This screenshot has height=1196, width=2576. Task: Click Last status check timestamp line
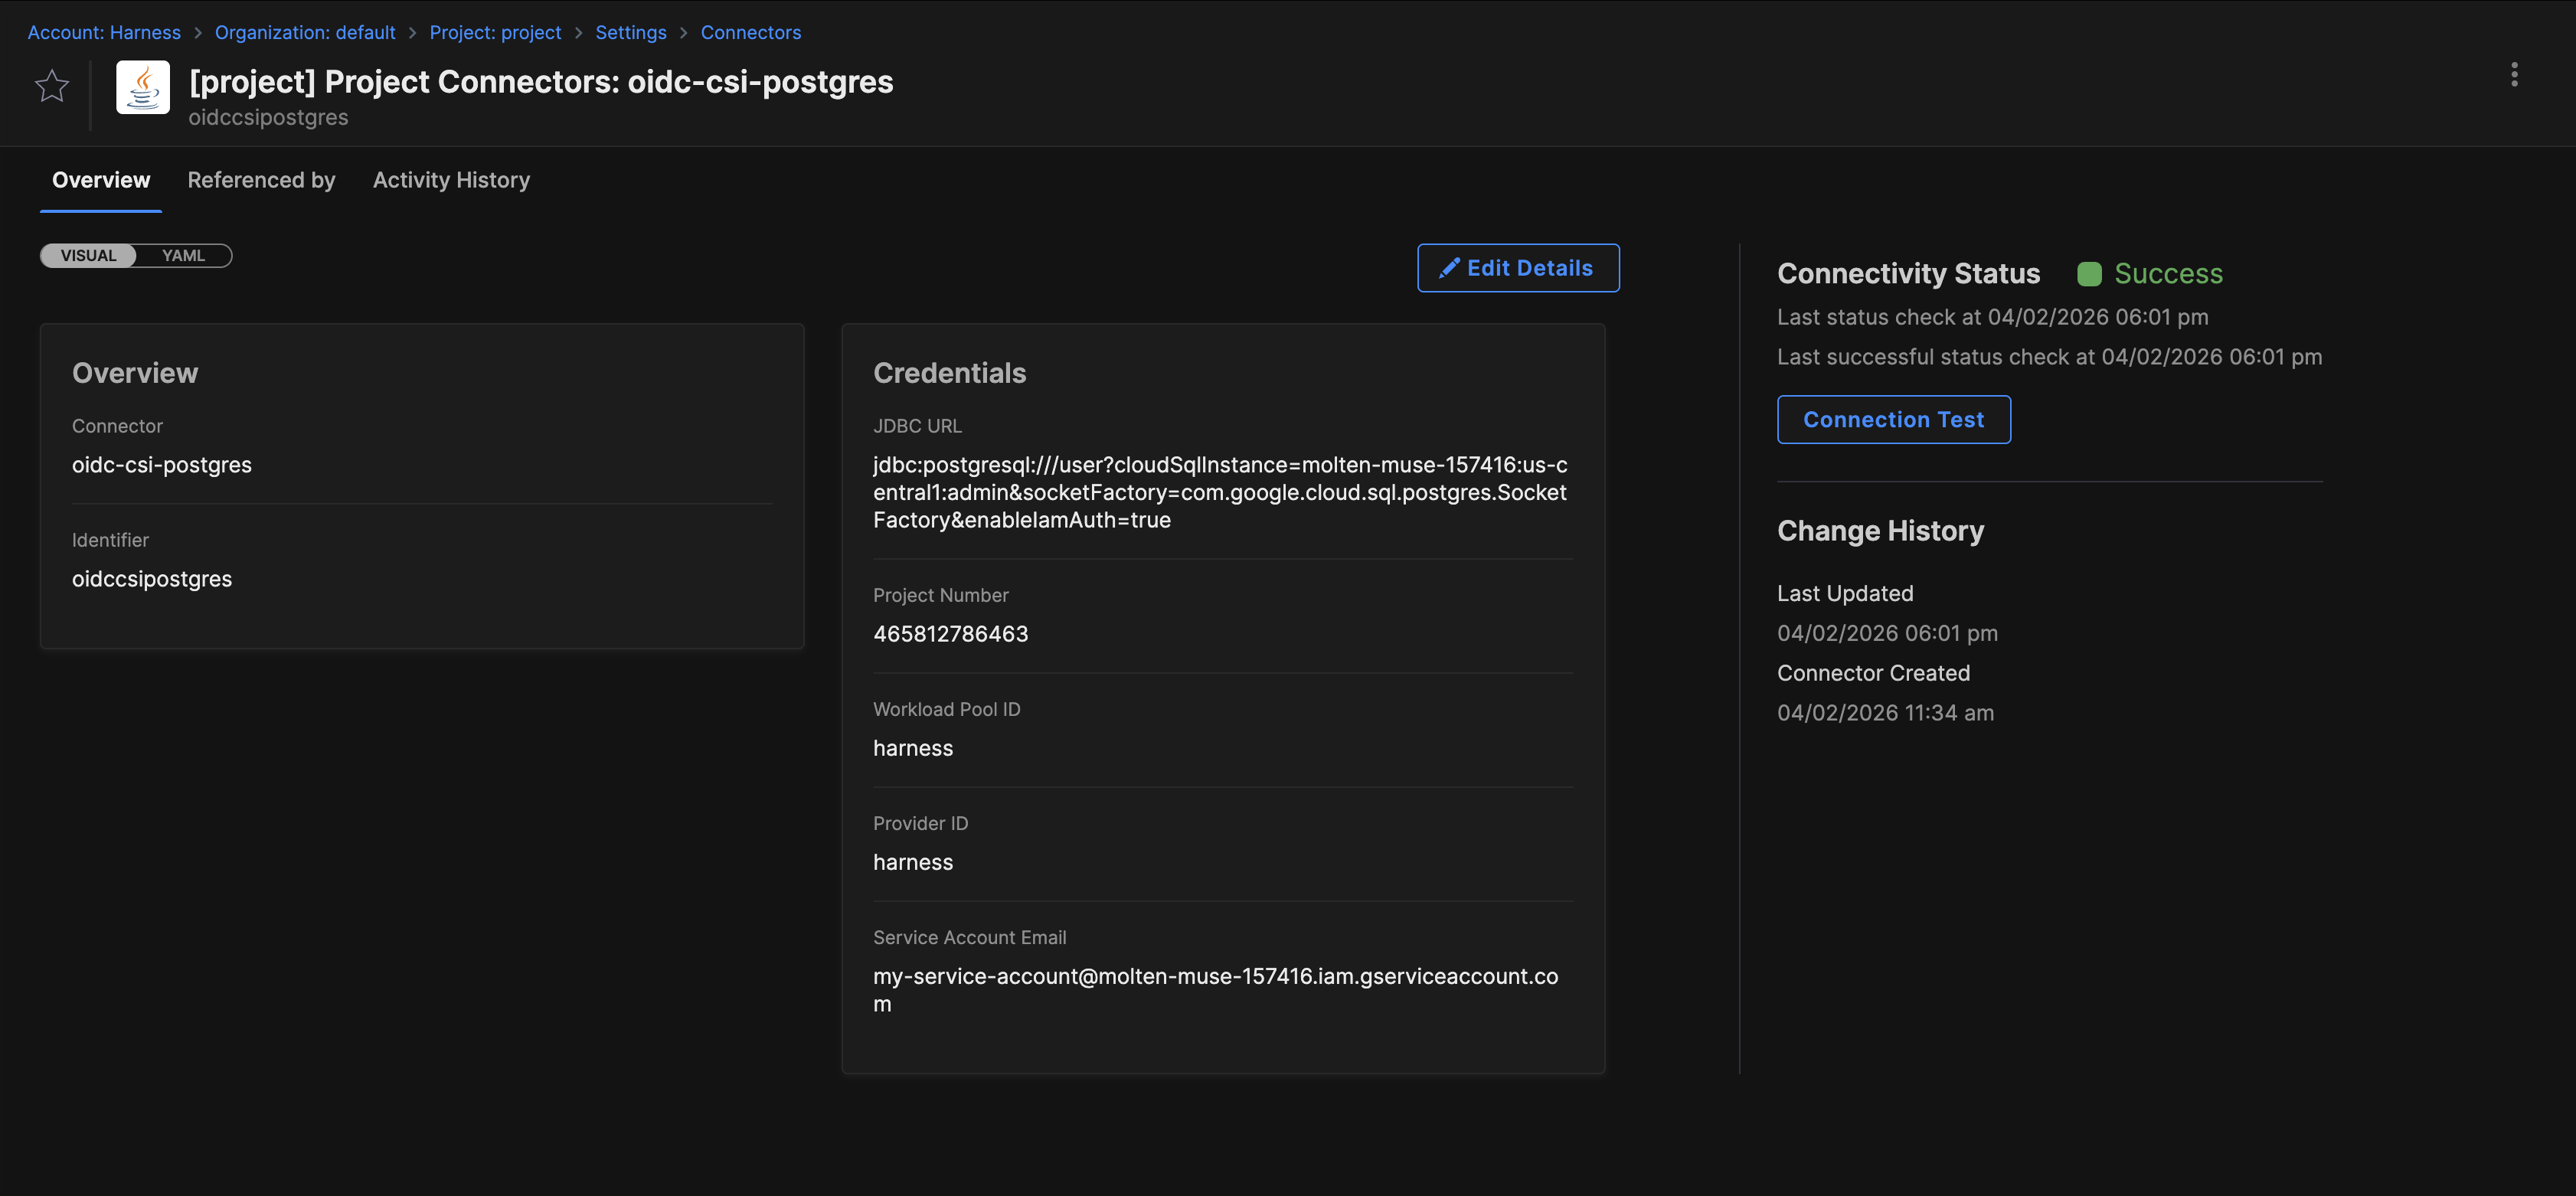click(1992, 317)
